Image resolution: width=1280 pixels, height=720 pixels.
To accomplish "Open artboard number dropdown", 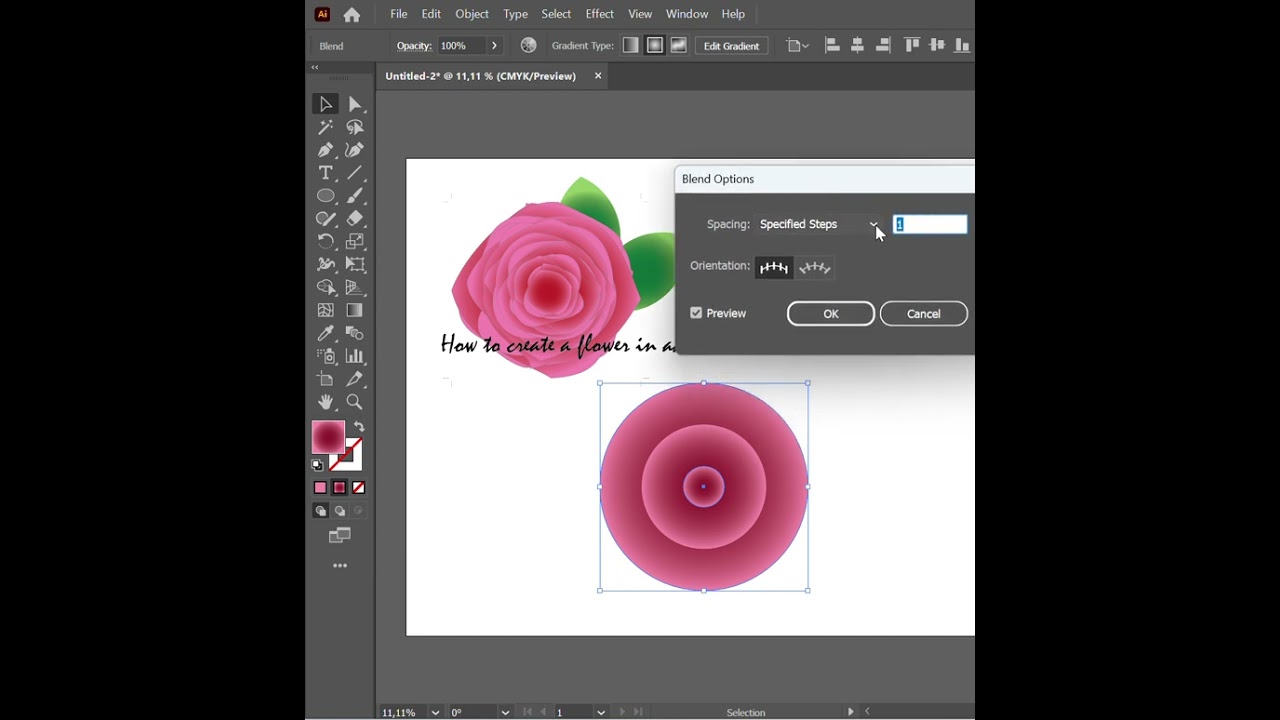I will pos(601,712).
